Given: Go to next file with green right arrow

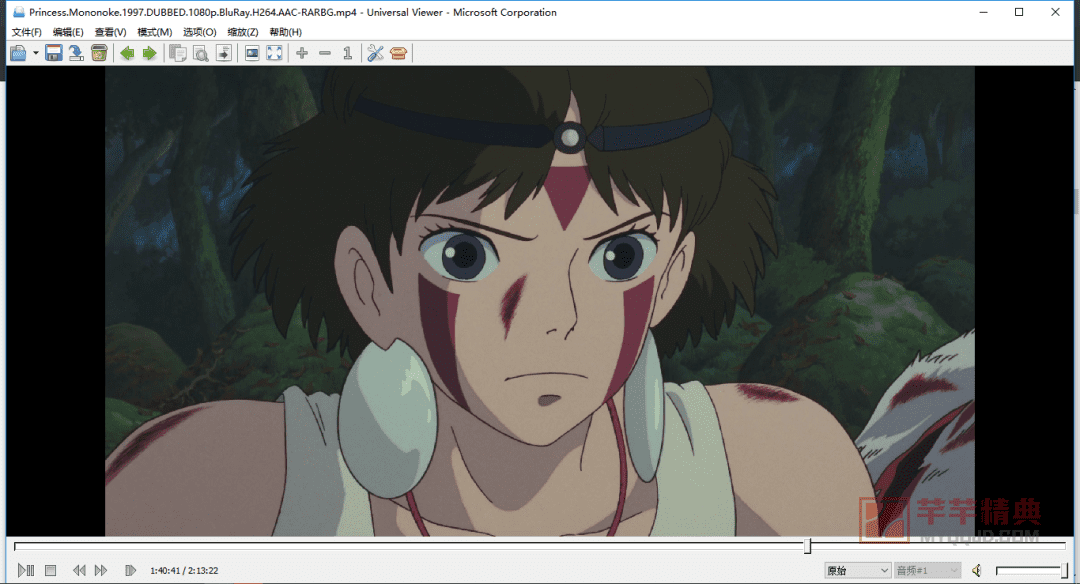Looking at the screenshot, I should (x=149, y=53).
